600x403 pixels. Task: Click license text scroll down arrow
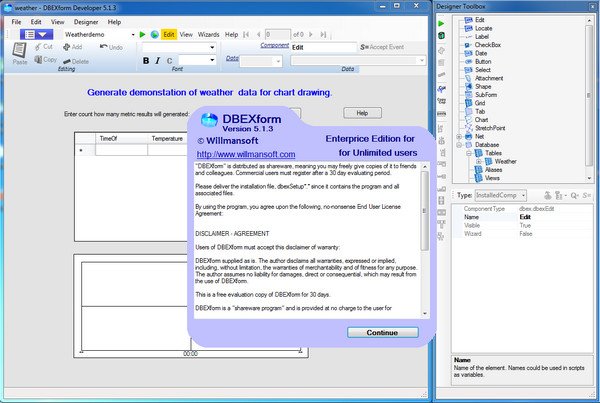pyautogui.click(x=425, y=314)
